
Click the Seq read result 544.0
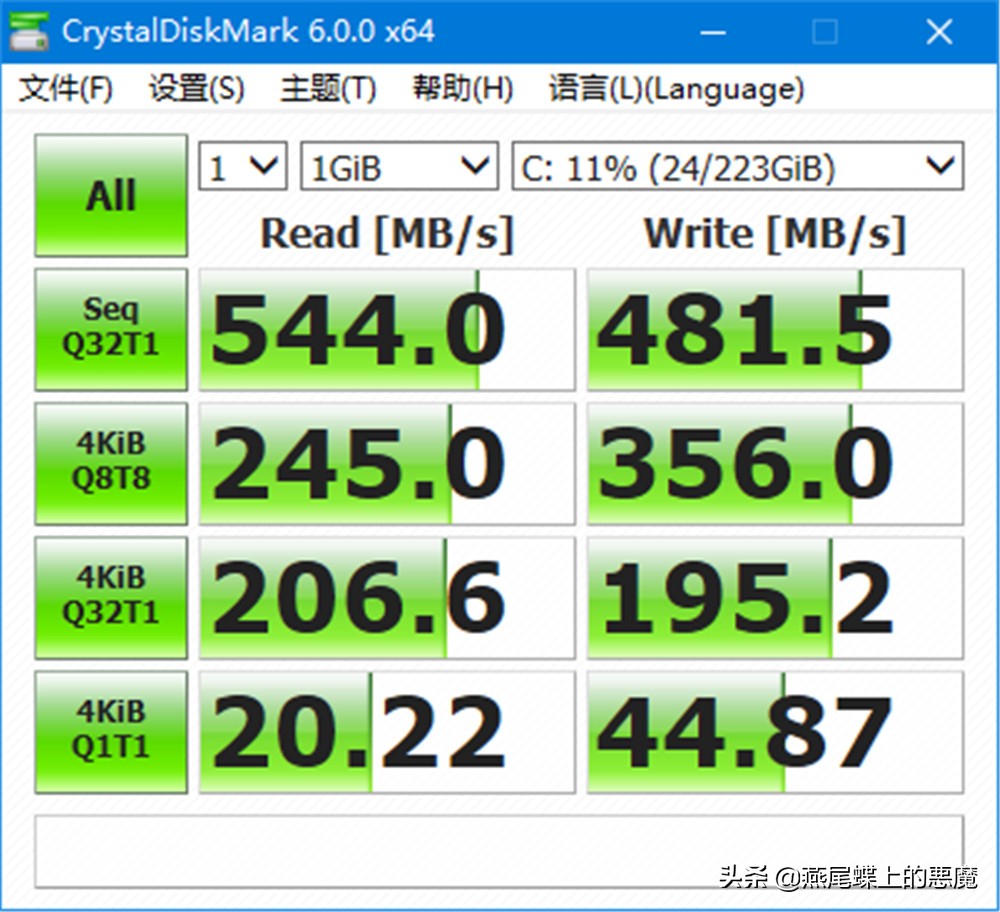387,329
